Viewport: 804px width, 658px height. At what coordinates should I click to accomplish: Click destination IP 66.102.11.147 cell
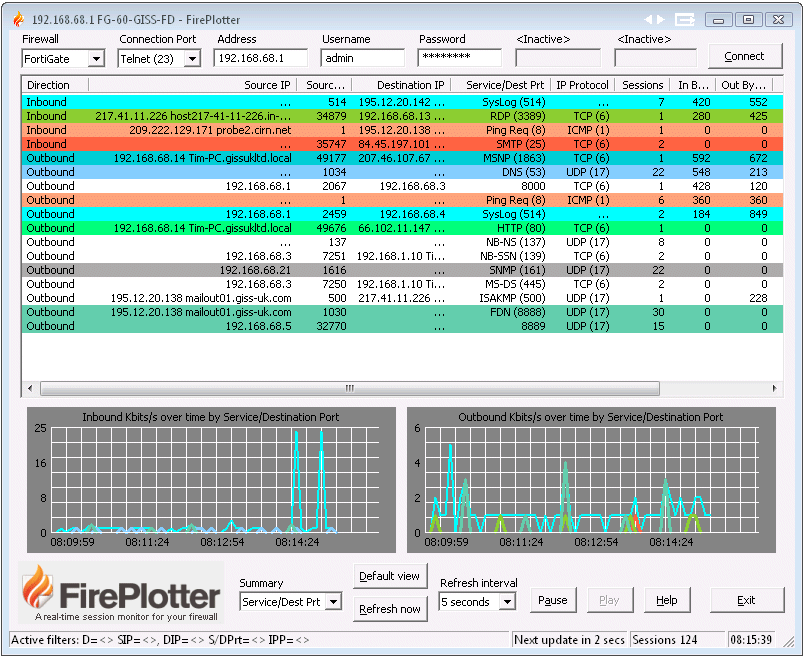point(401,228)
